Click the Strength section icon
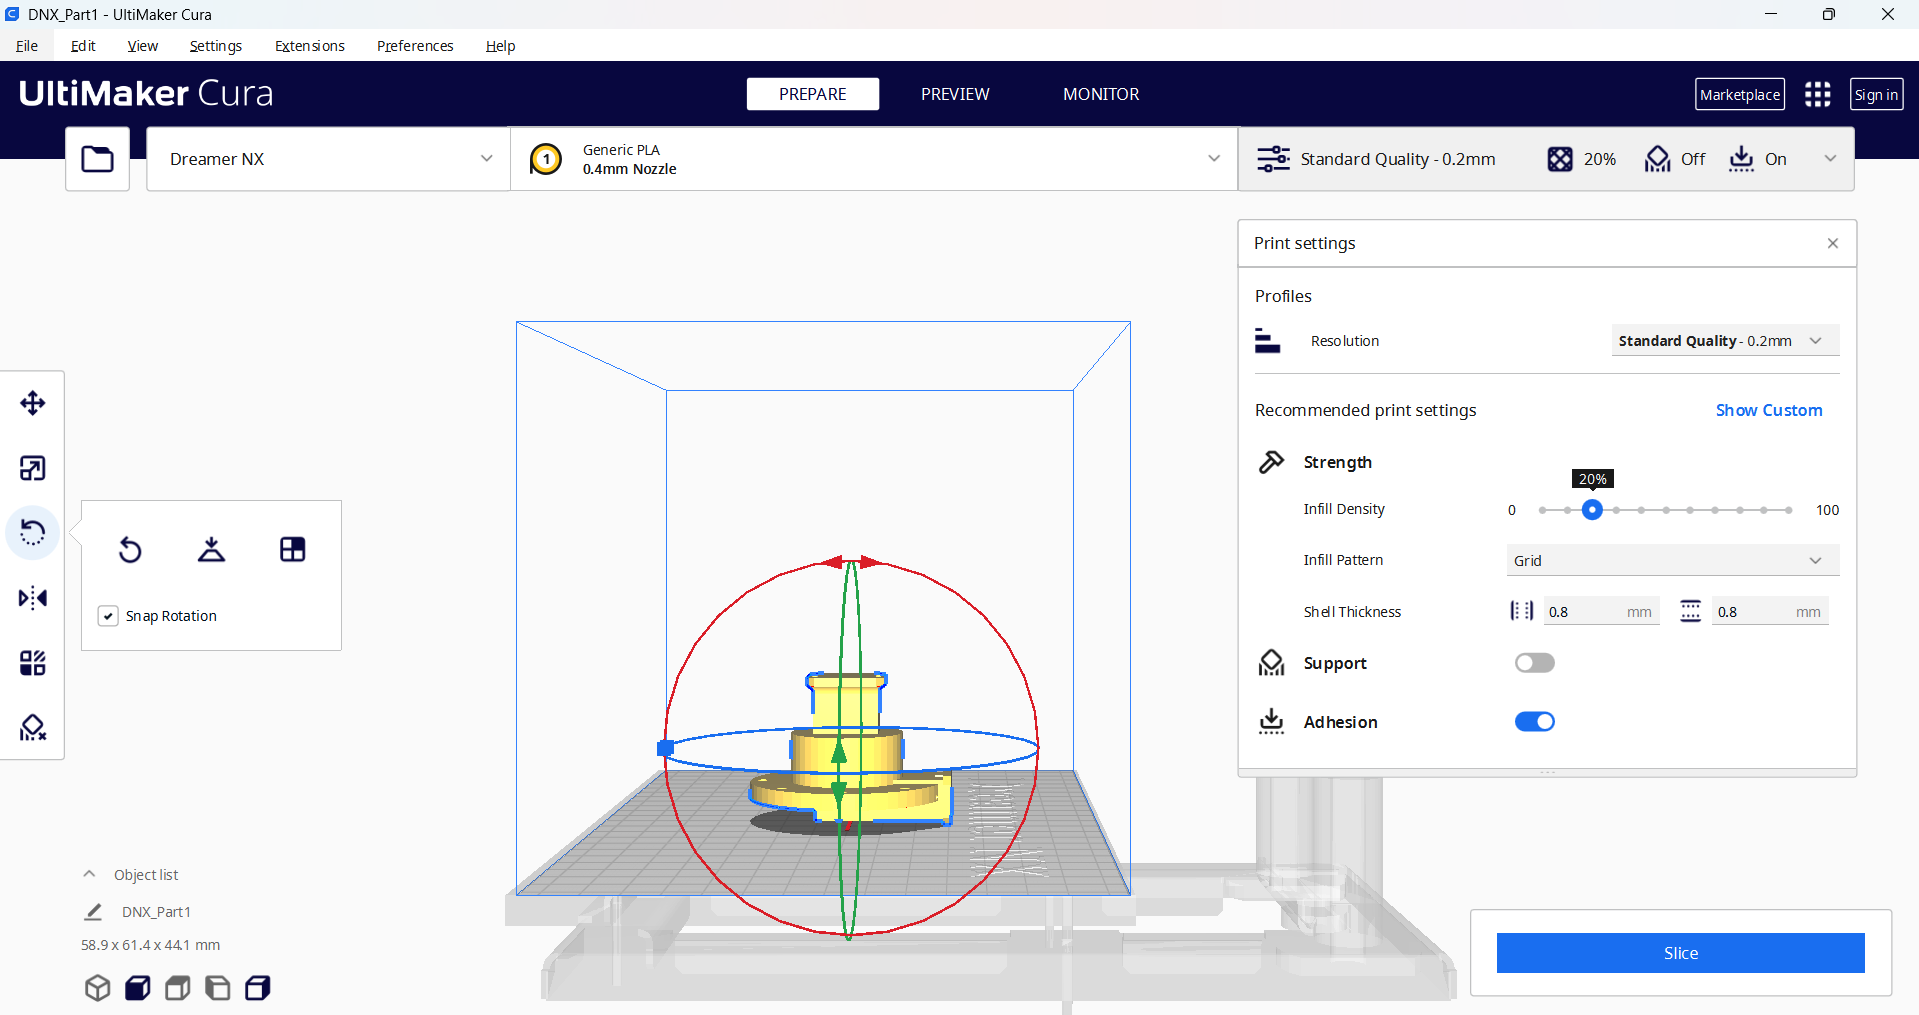 point(1271,462)
